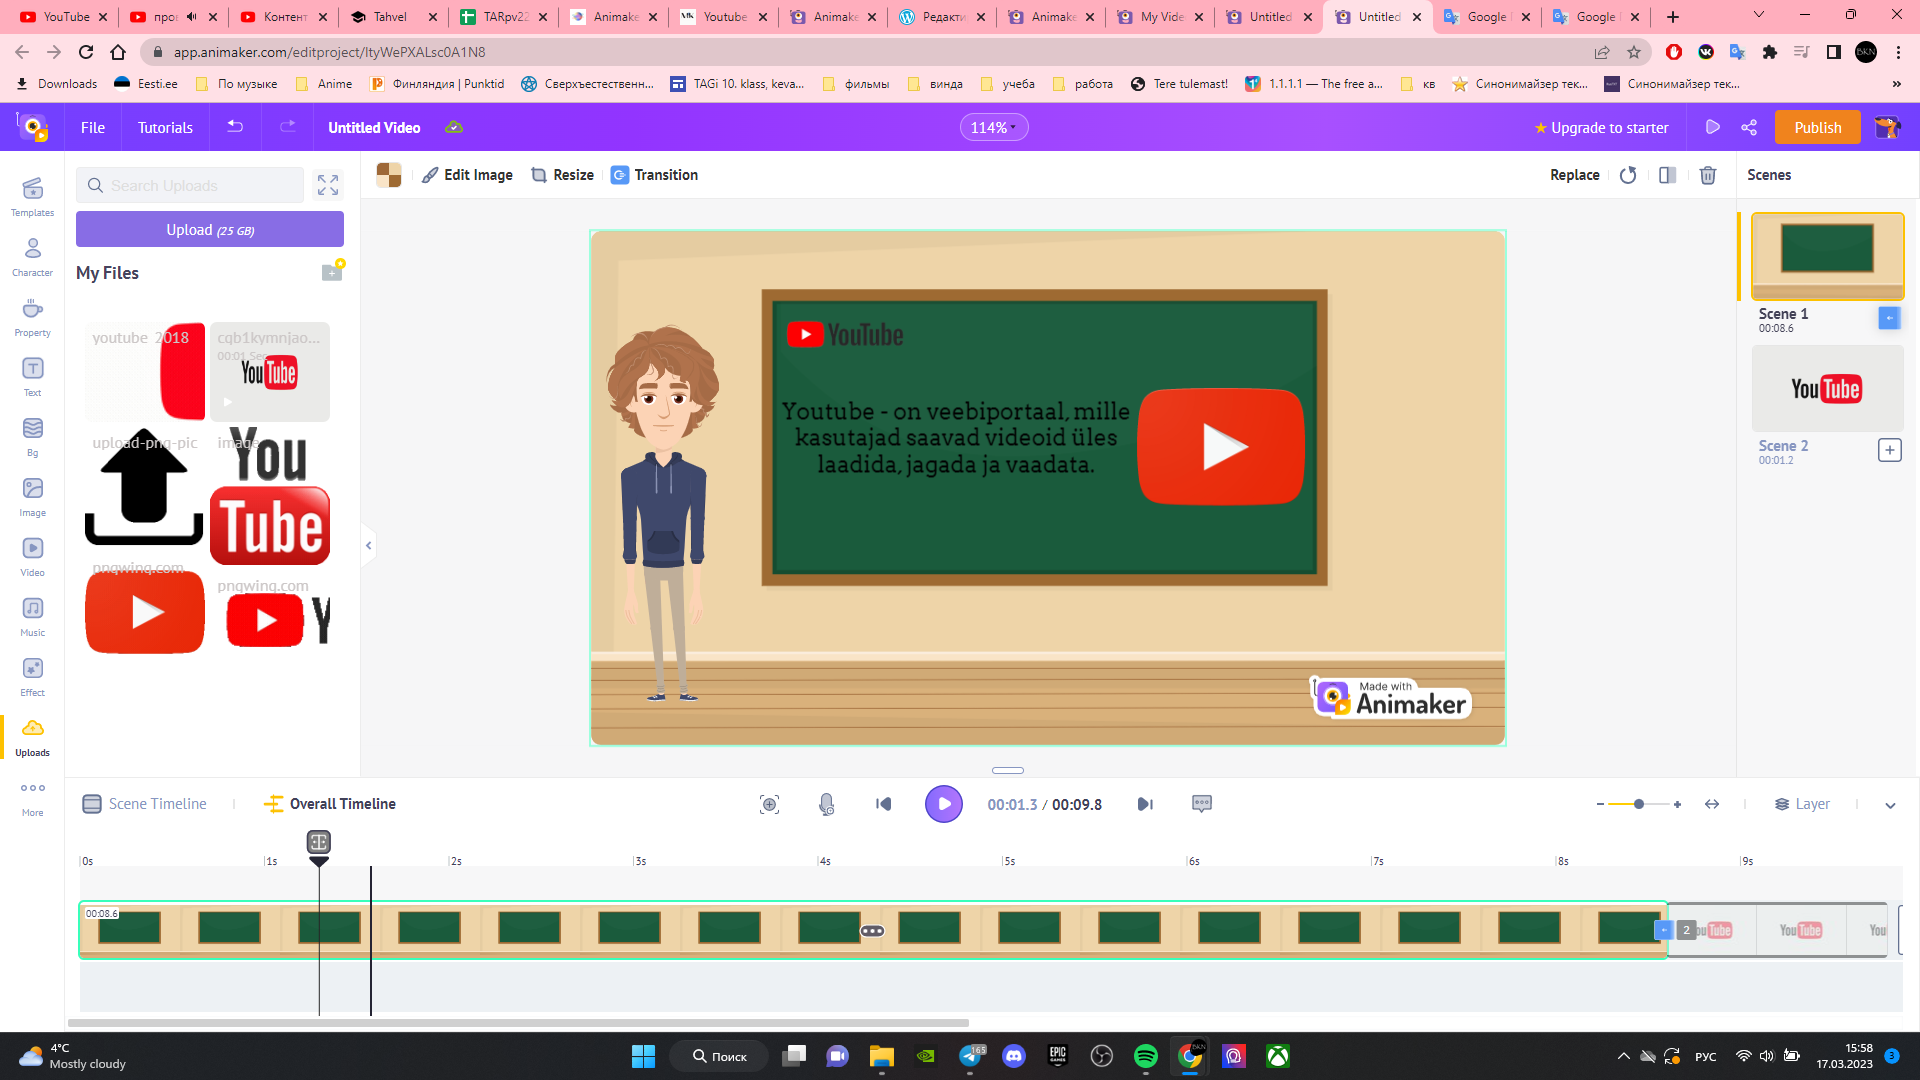
Task: Switch to the Tahvel browser tab
Action: click(x=394, y=16)
